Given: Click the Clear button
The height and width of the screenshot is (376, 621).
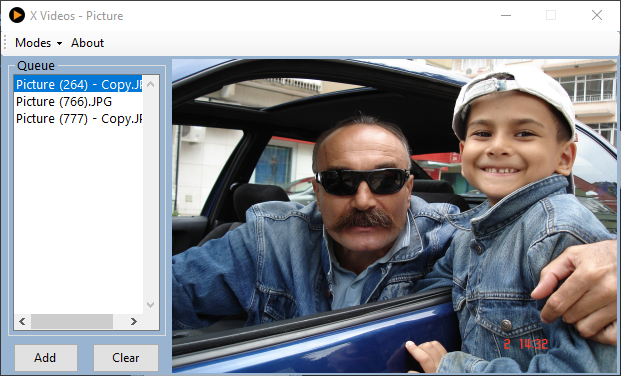Looking at the screenshot, I should click(x=126, y=357).
